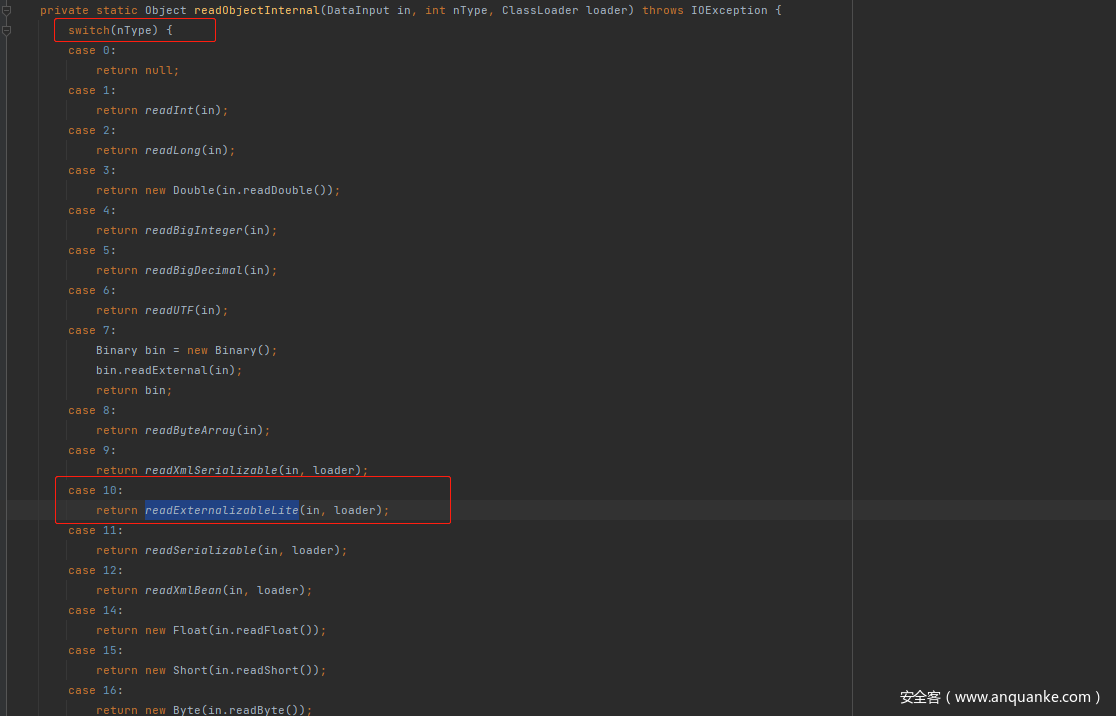
Task: Place cursor on readSerializable call
Action: [200, 550]
